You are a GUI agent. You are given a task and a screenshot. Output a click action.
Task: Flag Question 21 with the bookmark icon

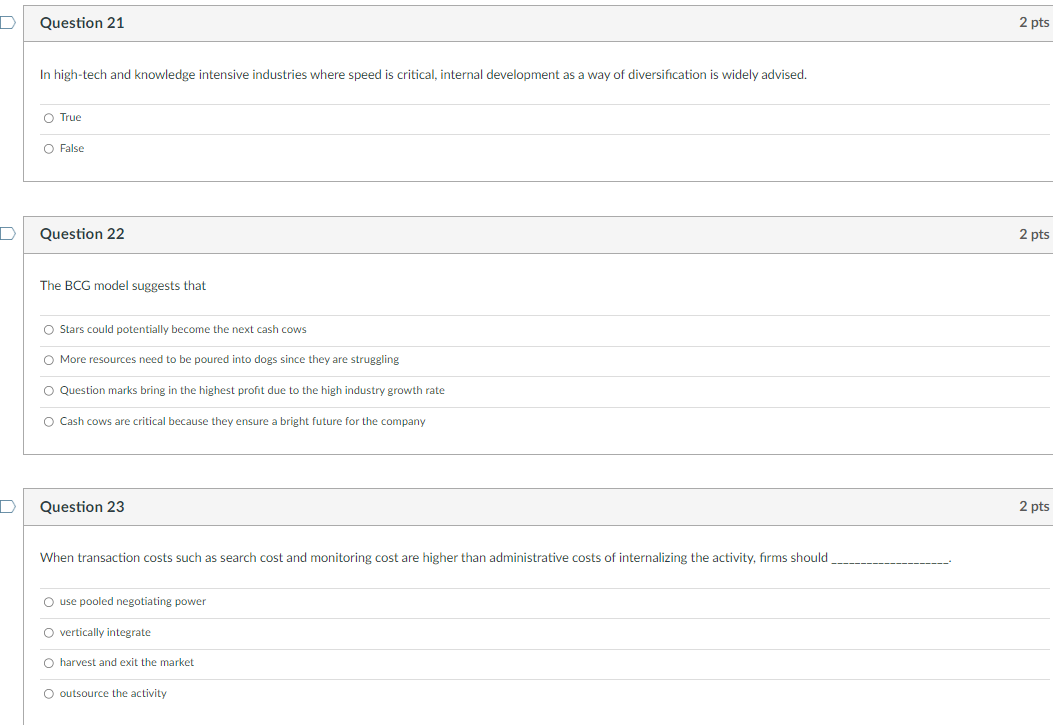7,23
